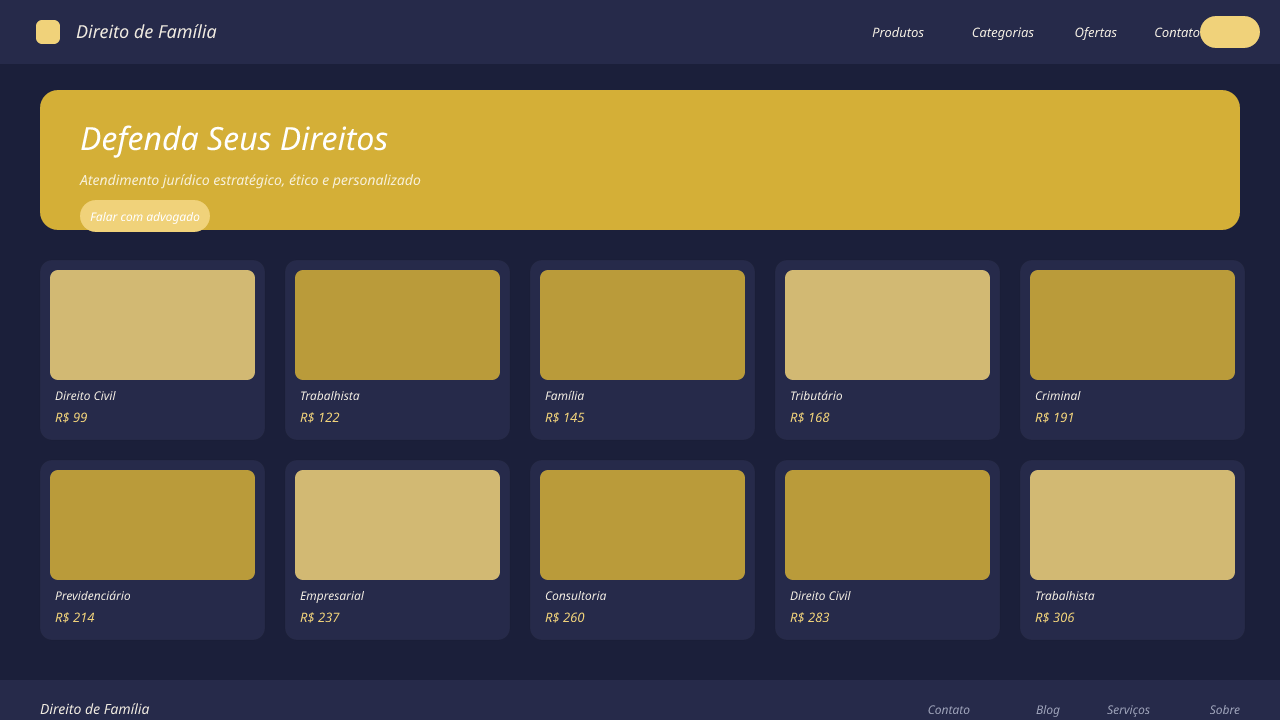The width and height of the screenshot is (1280, 720).
Task: Click the R$ 260 price
Action: click(x=565, y=618)
